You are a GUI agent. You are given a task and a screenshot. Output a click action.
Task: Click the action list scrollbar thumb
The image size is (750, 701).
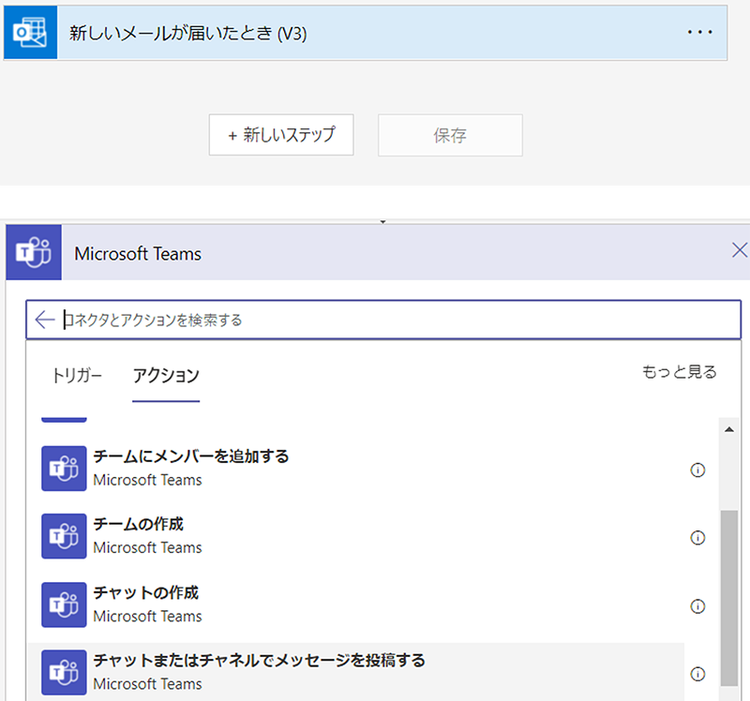coord(729,598)
